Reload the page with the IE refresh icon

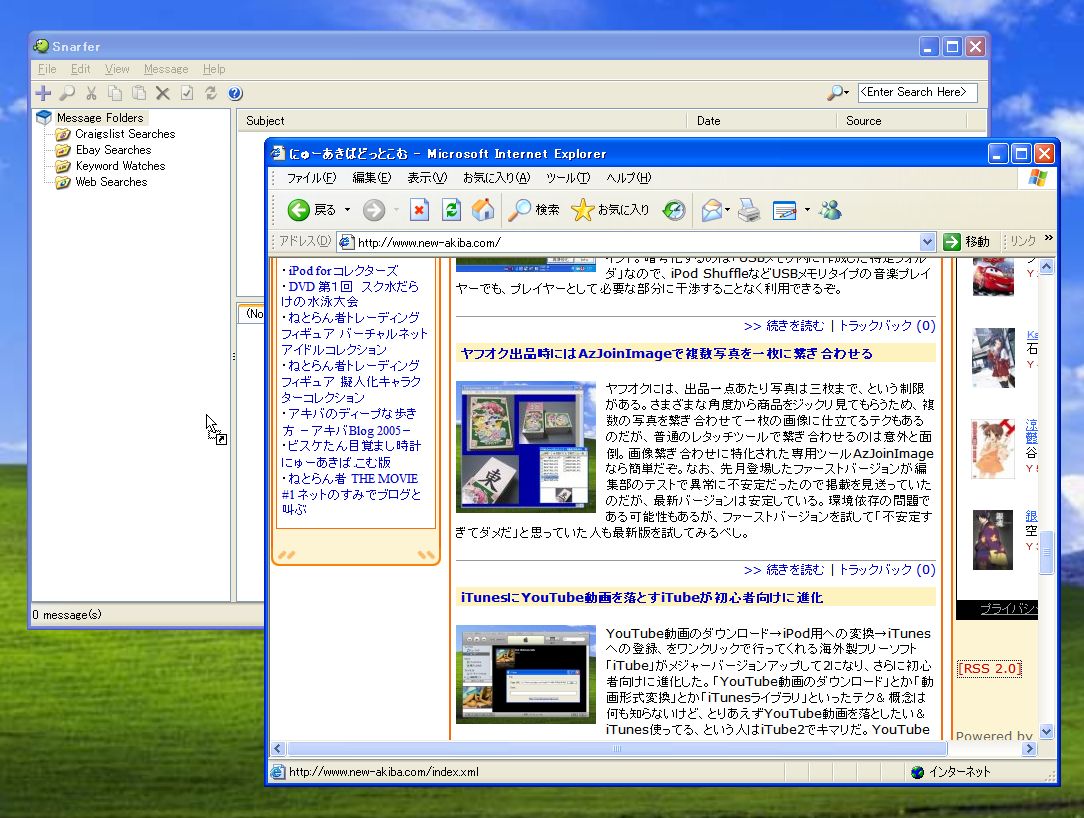pos(451,210)
